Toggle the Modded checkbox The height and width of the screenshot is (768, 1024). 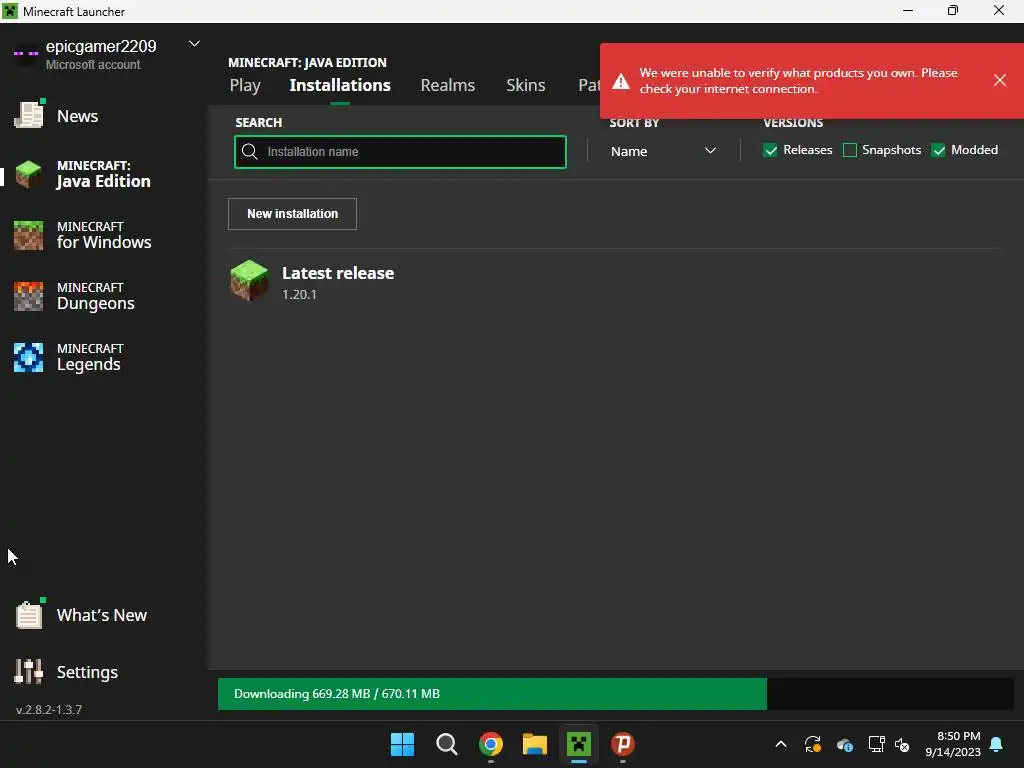pyautogui.click(x=938, y=150)
